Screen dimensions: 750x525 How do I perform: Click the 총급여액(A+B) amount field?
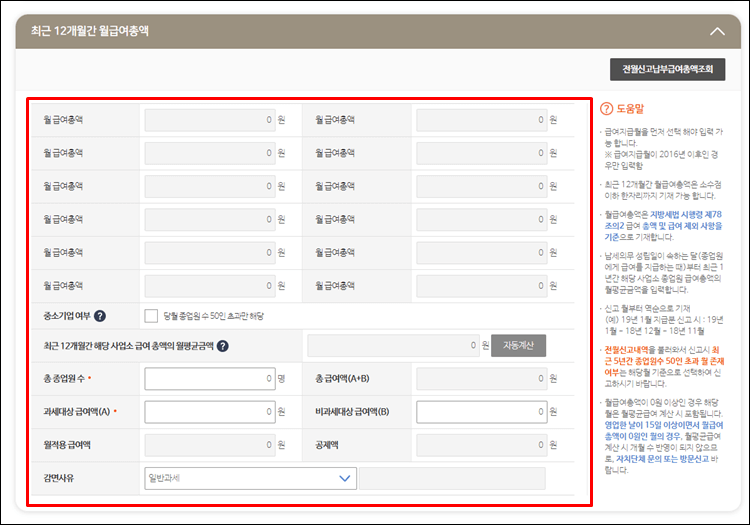point(482,379)
